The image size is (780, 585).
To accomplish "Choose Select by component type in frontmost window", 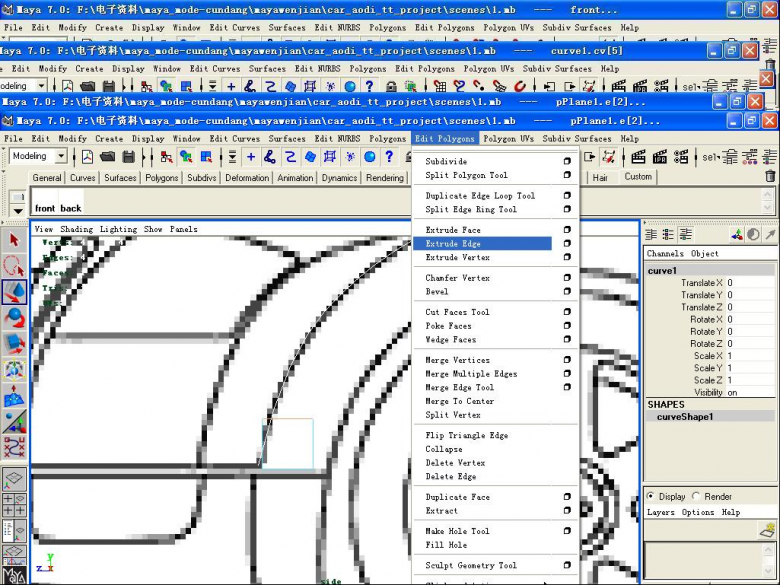I will (206, 157).
